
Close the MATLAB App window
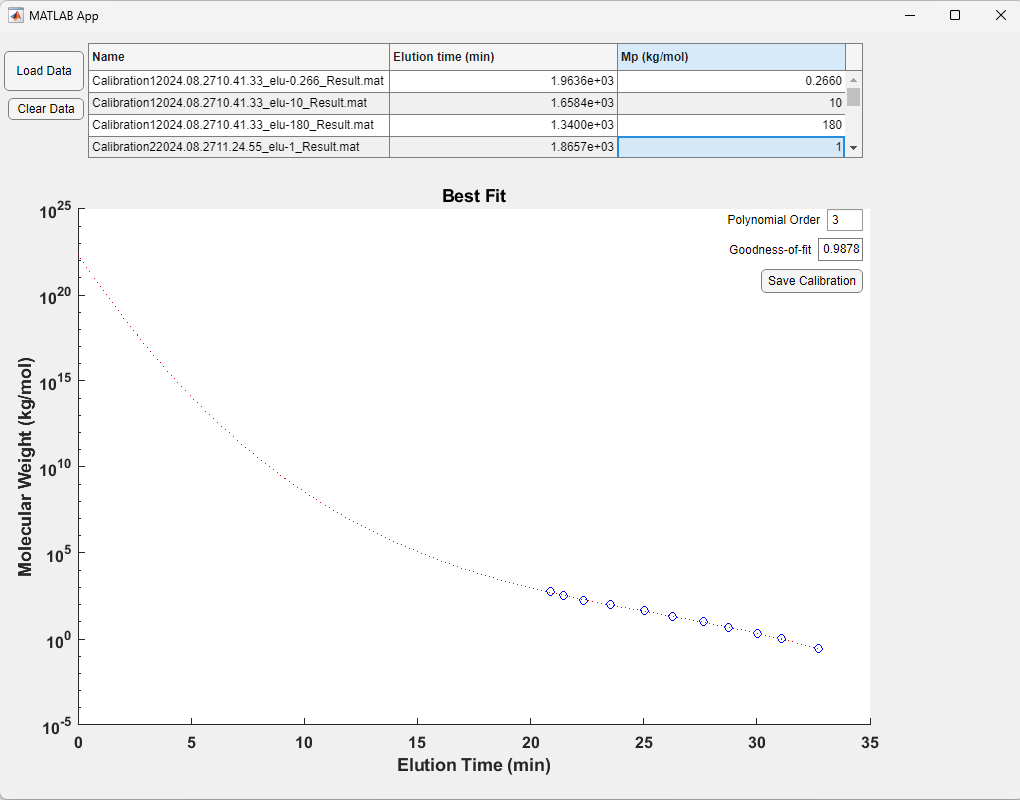pos(1000,15)
